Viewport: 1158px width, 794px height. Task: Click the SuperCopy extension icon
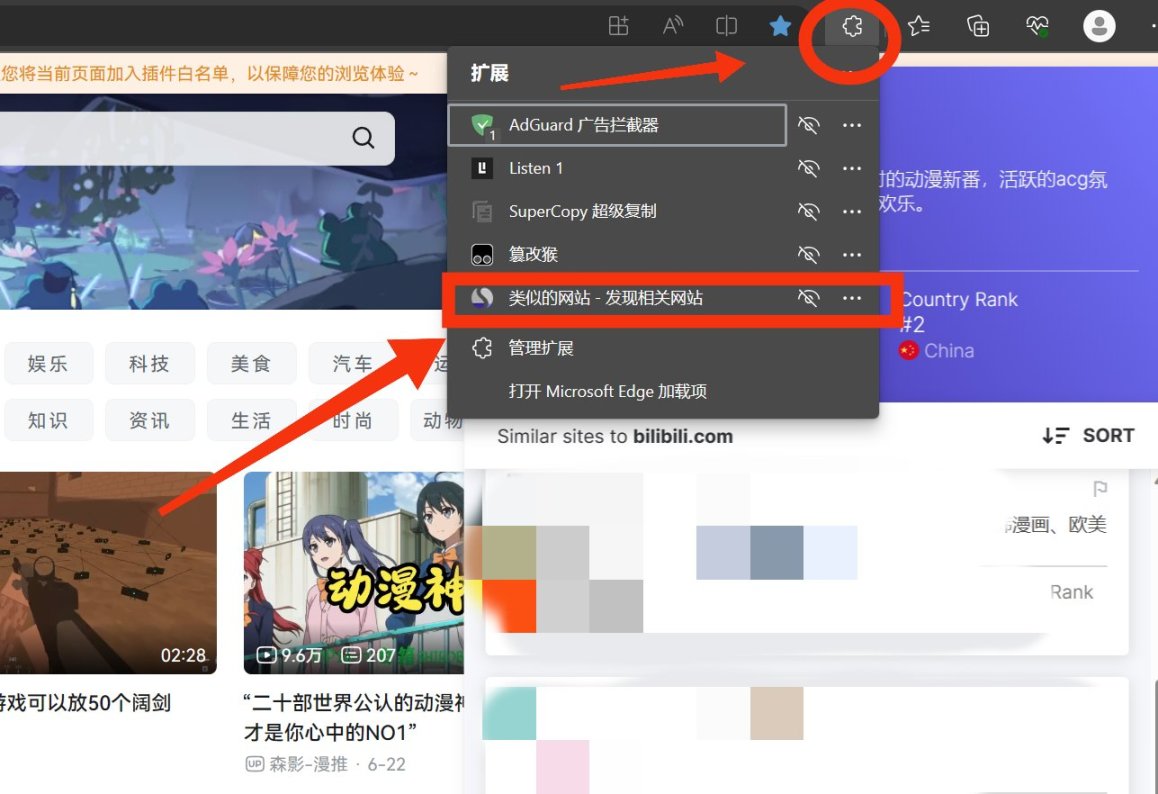(482, 211)
